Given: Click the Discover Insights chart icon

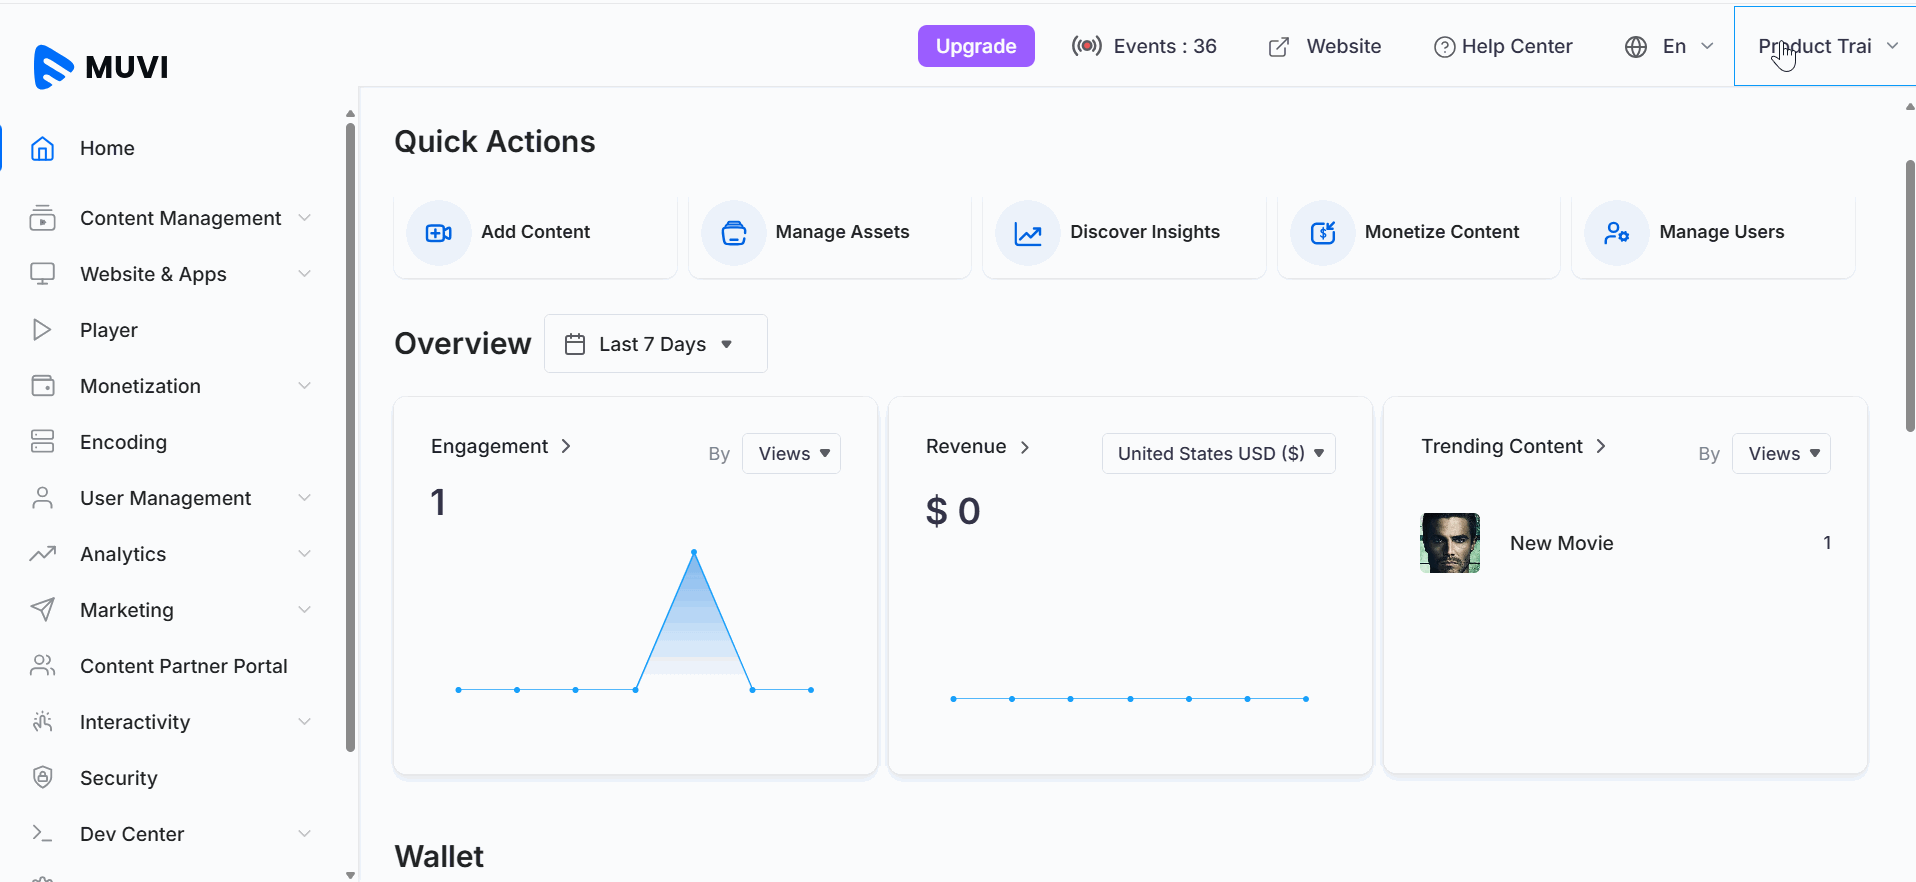Looking at the screenshot, I should point(1027,233).
